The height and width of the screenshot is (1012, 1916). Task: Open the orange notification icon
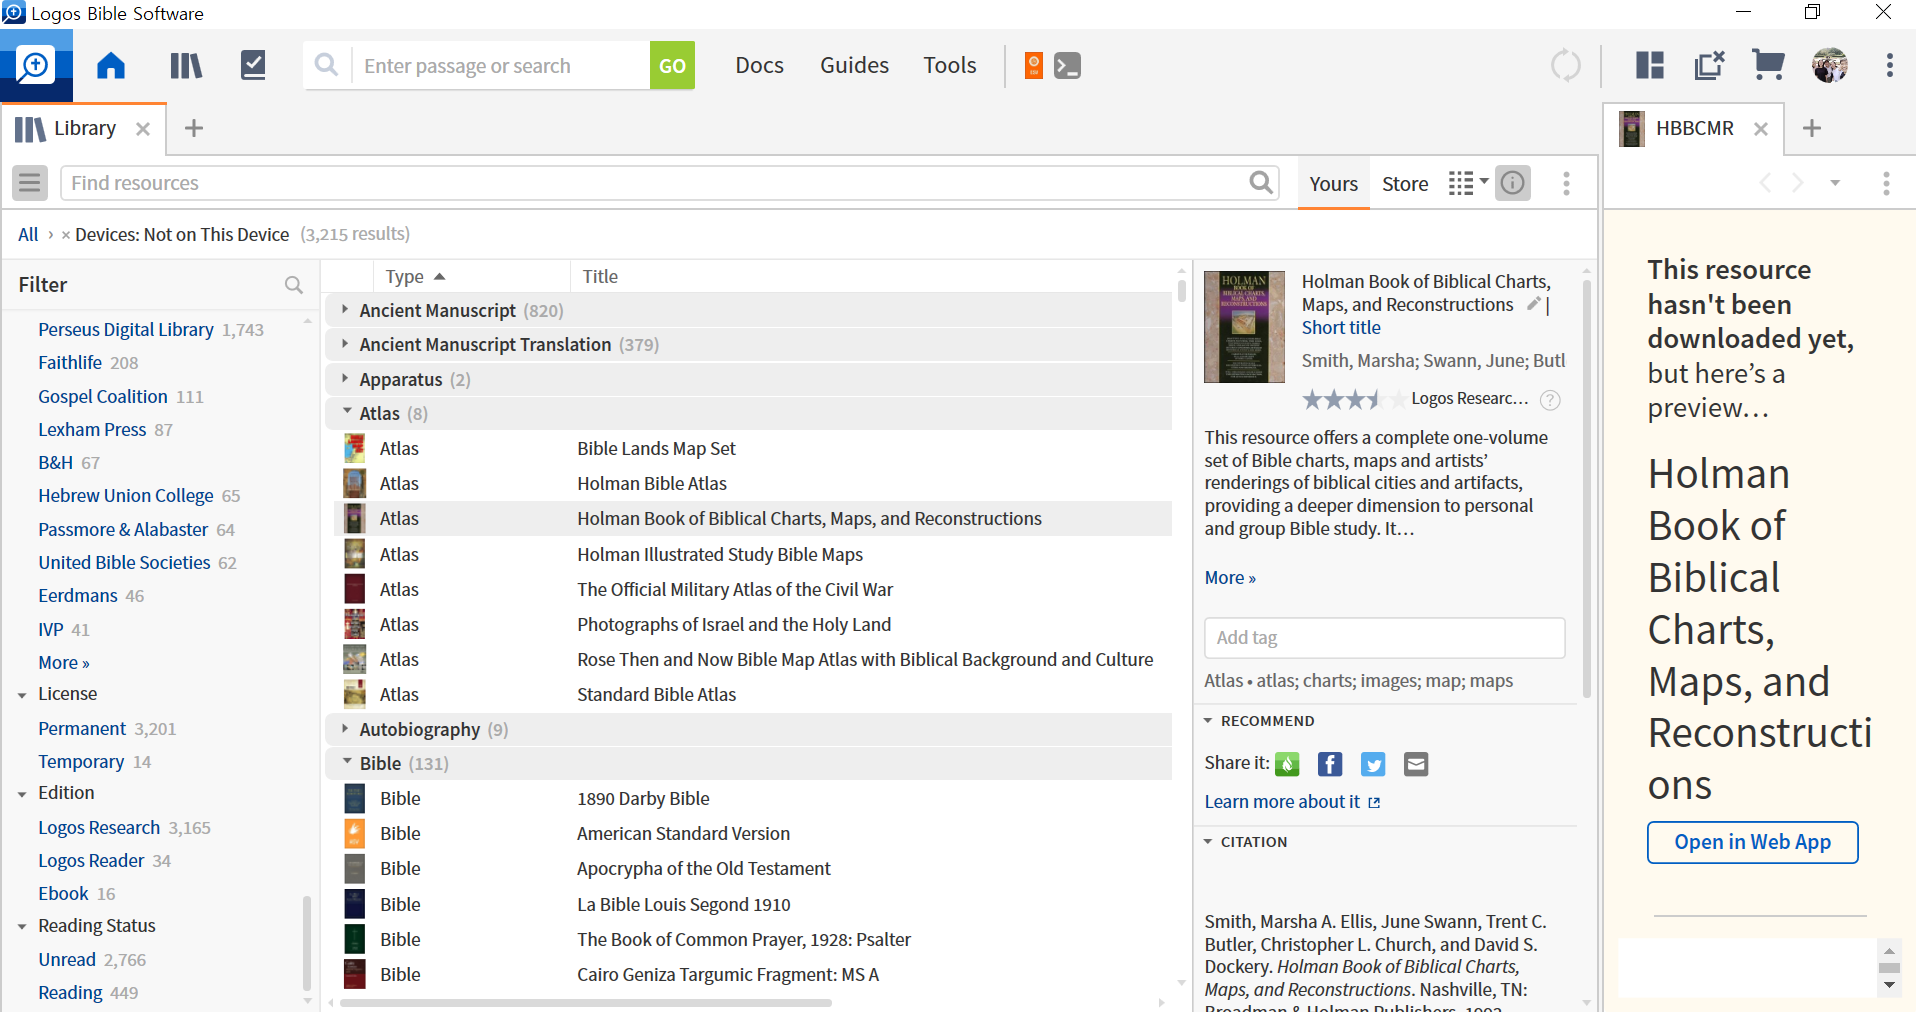point(1034,66)
